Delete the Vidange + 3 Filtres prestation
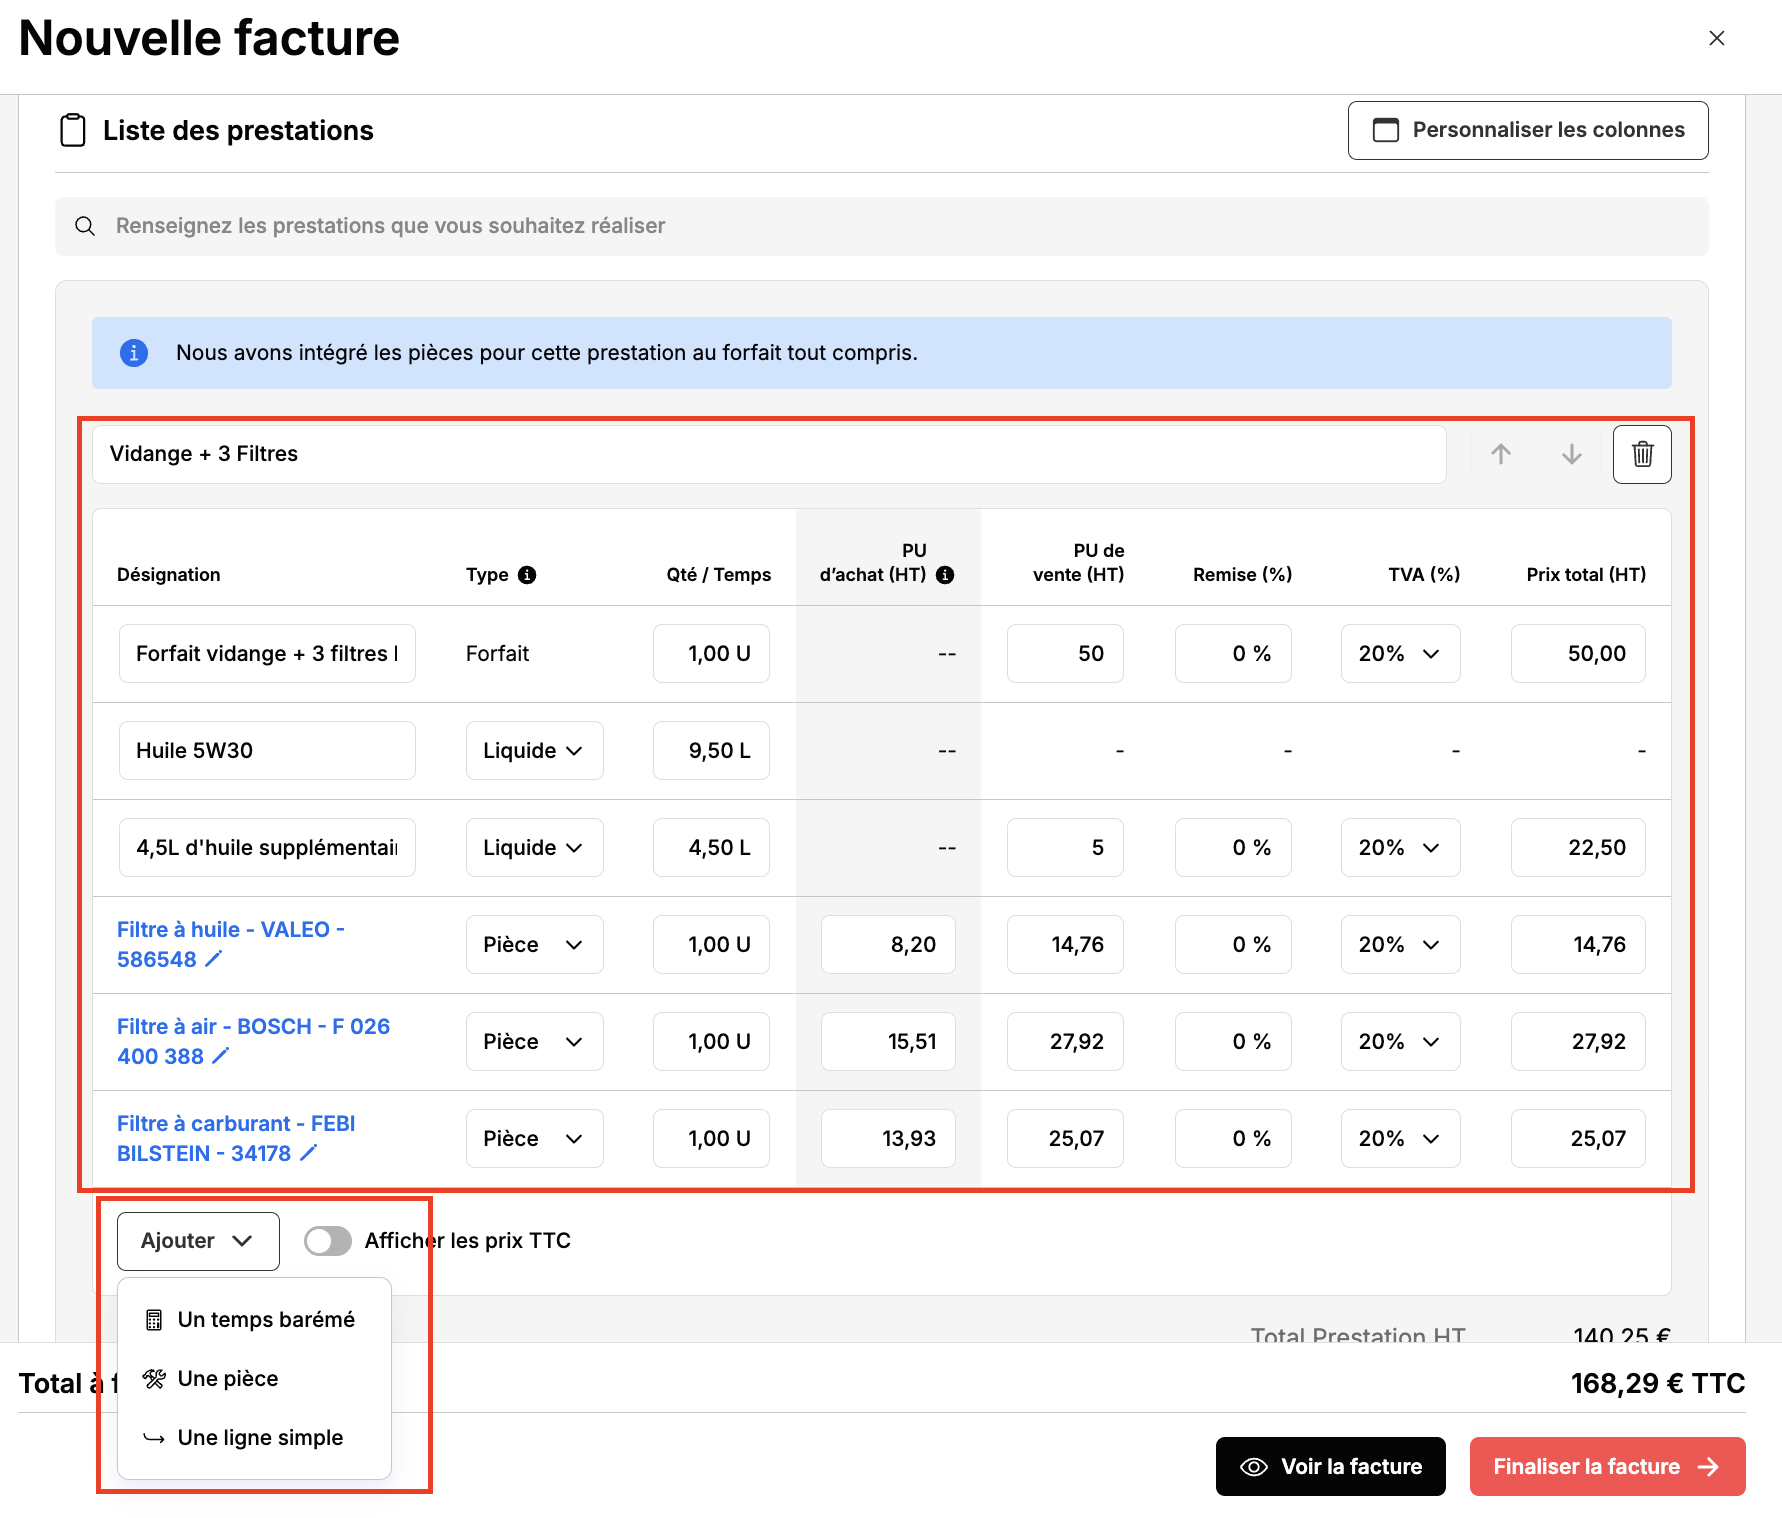1782x1518 pixels. pyautogui.click(x=1642, y=454)
